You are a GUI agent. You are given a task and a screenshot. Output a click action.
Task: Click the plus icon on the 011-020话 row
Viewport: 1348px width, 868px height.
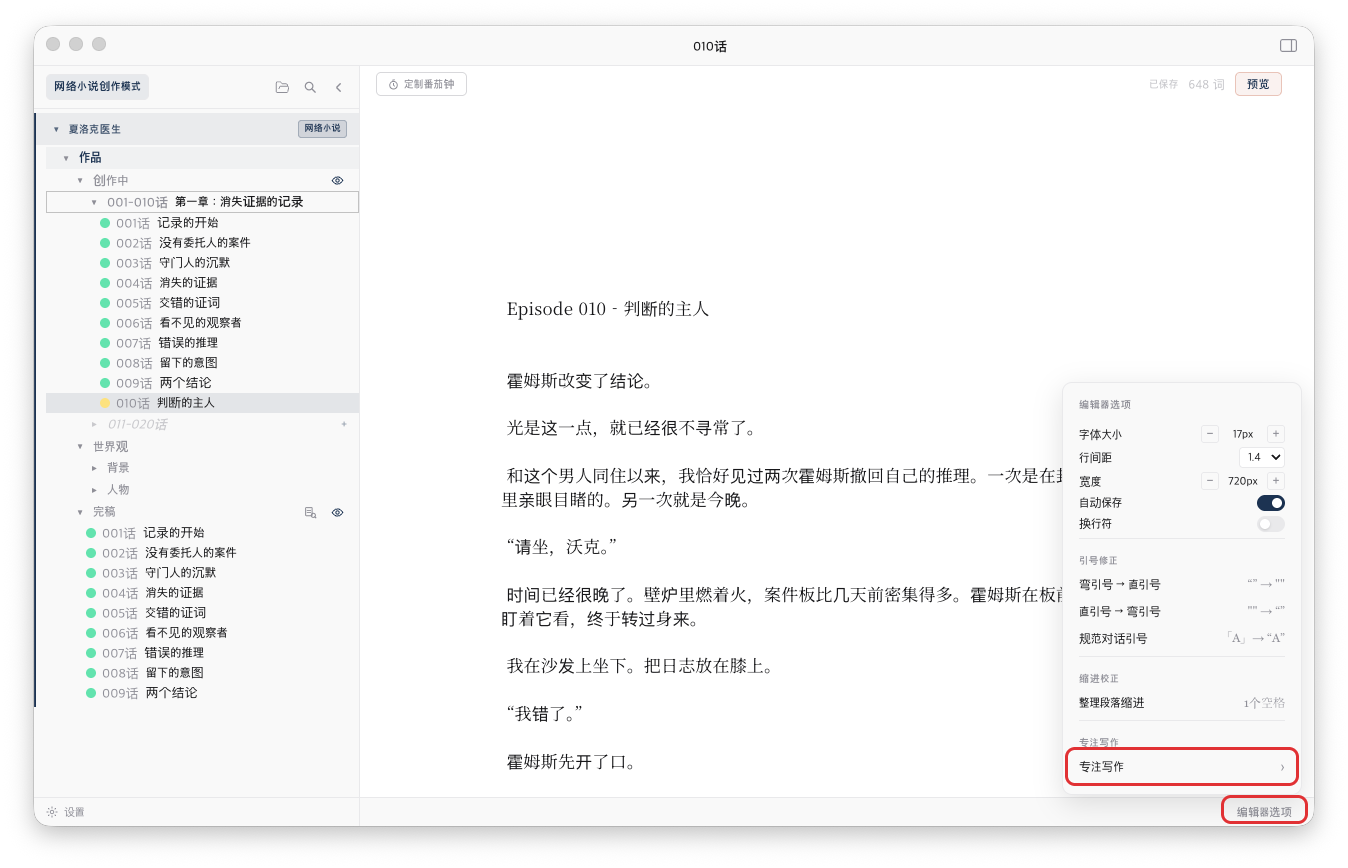tap(344, 424)
